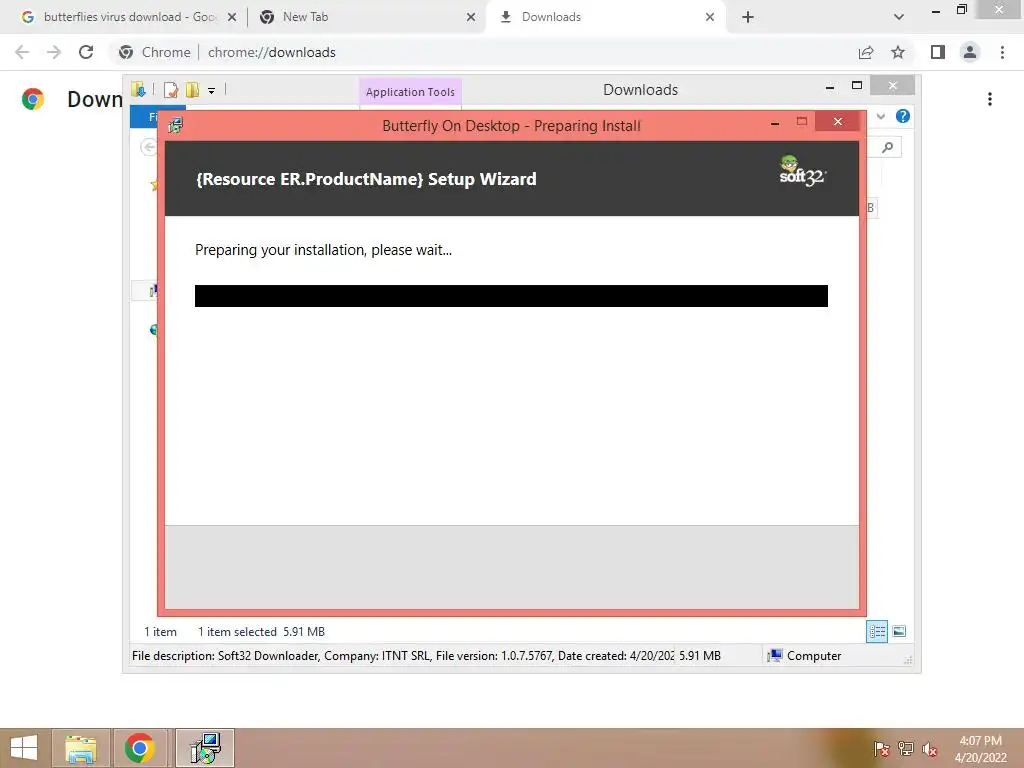Viewport: 1024px width, 768px height.
Task: Click Explorer Properties quick access icon
Action: click(170, 89)
